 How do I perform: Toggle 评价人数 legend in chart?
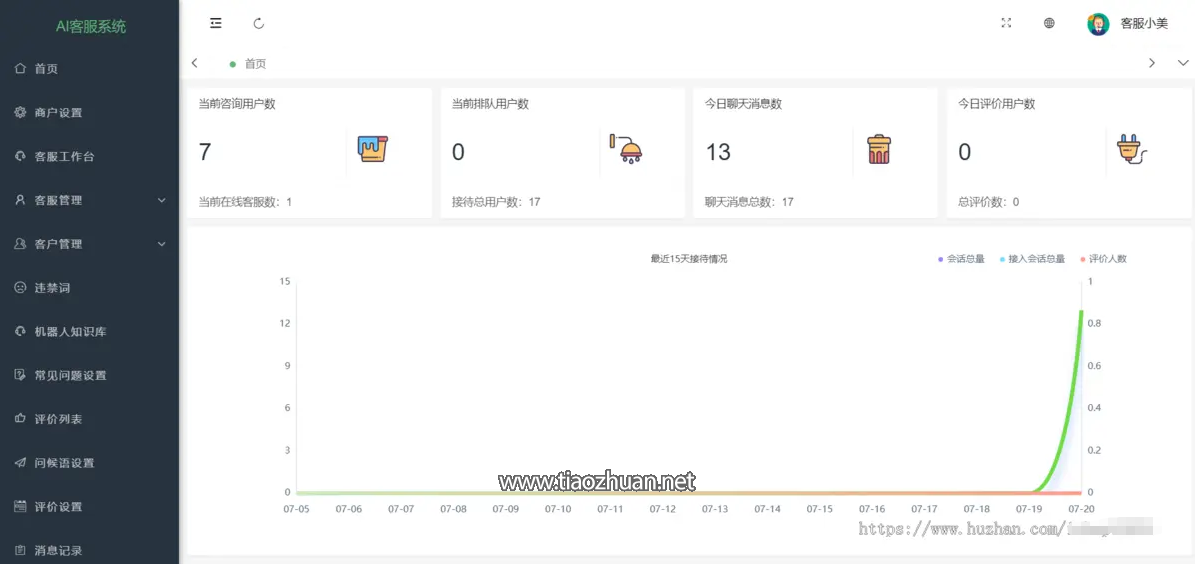click(1103, 259)
